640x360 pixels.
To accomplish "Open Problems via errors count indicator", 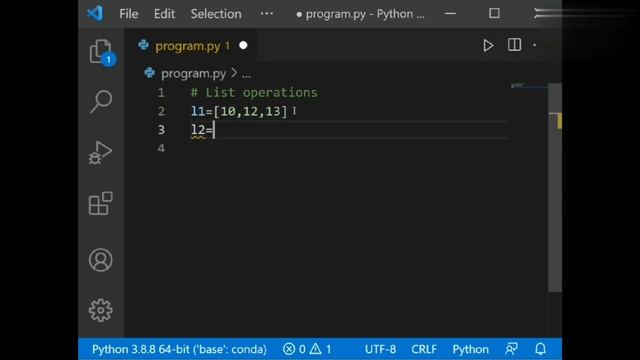I will [294, 349].
